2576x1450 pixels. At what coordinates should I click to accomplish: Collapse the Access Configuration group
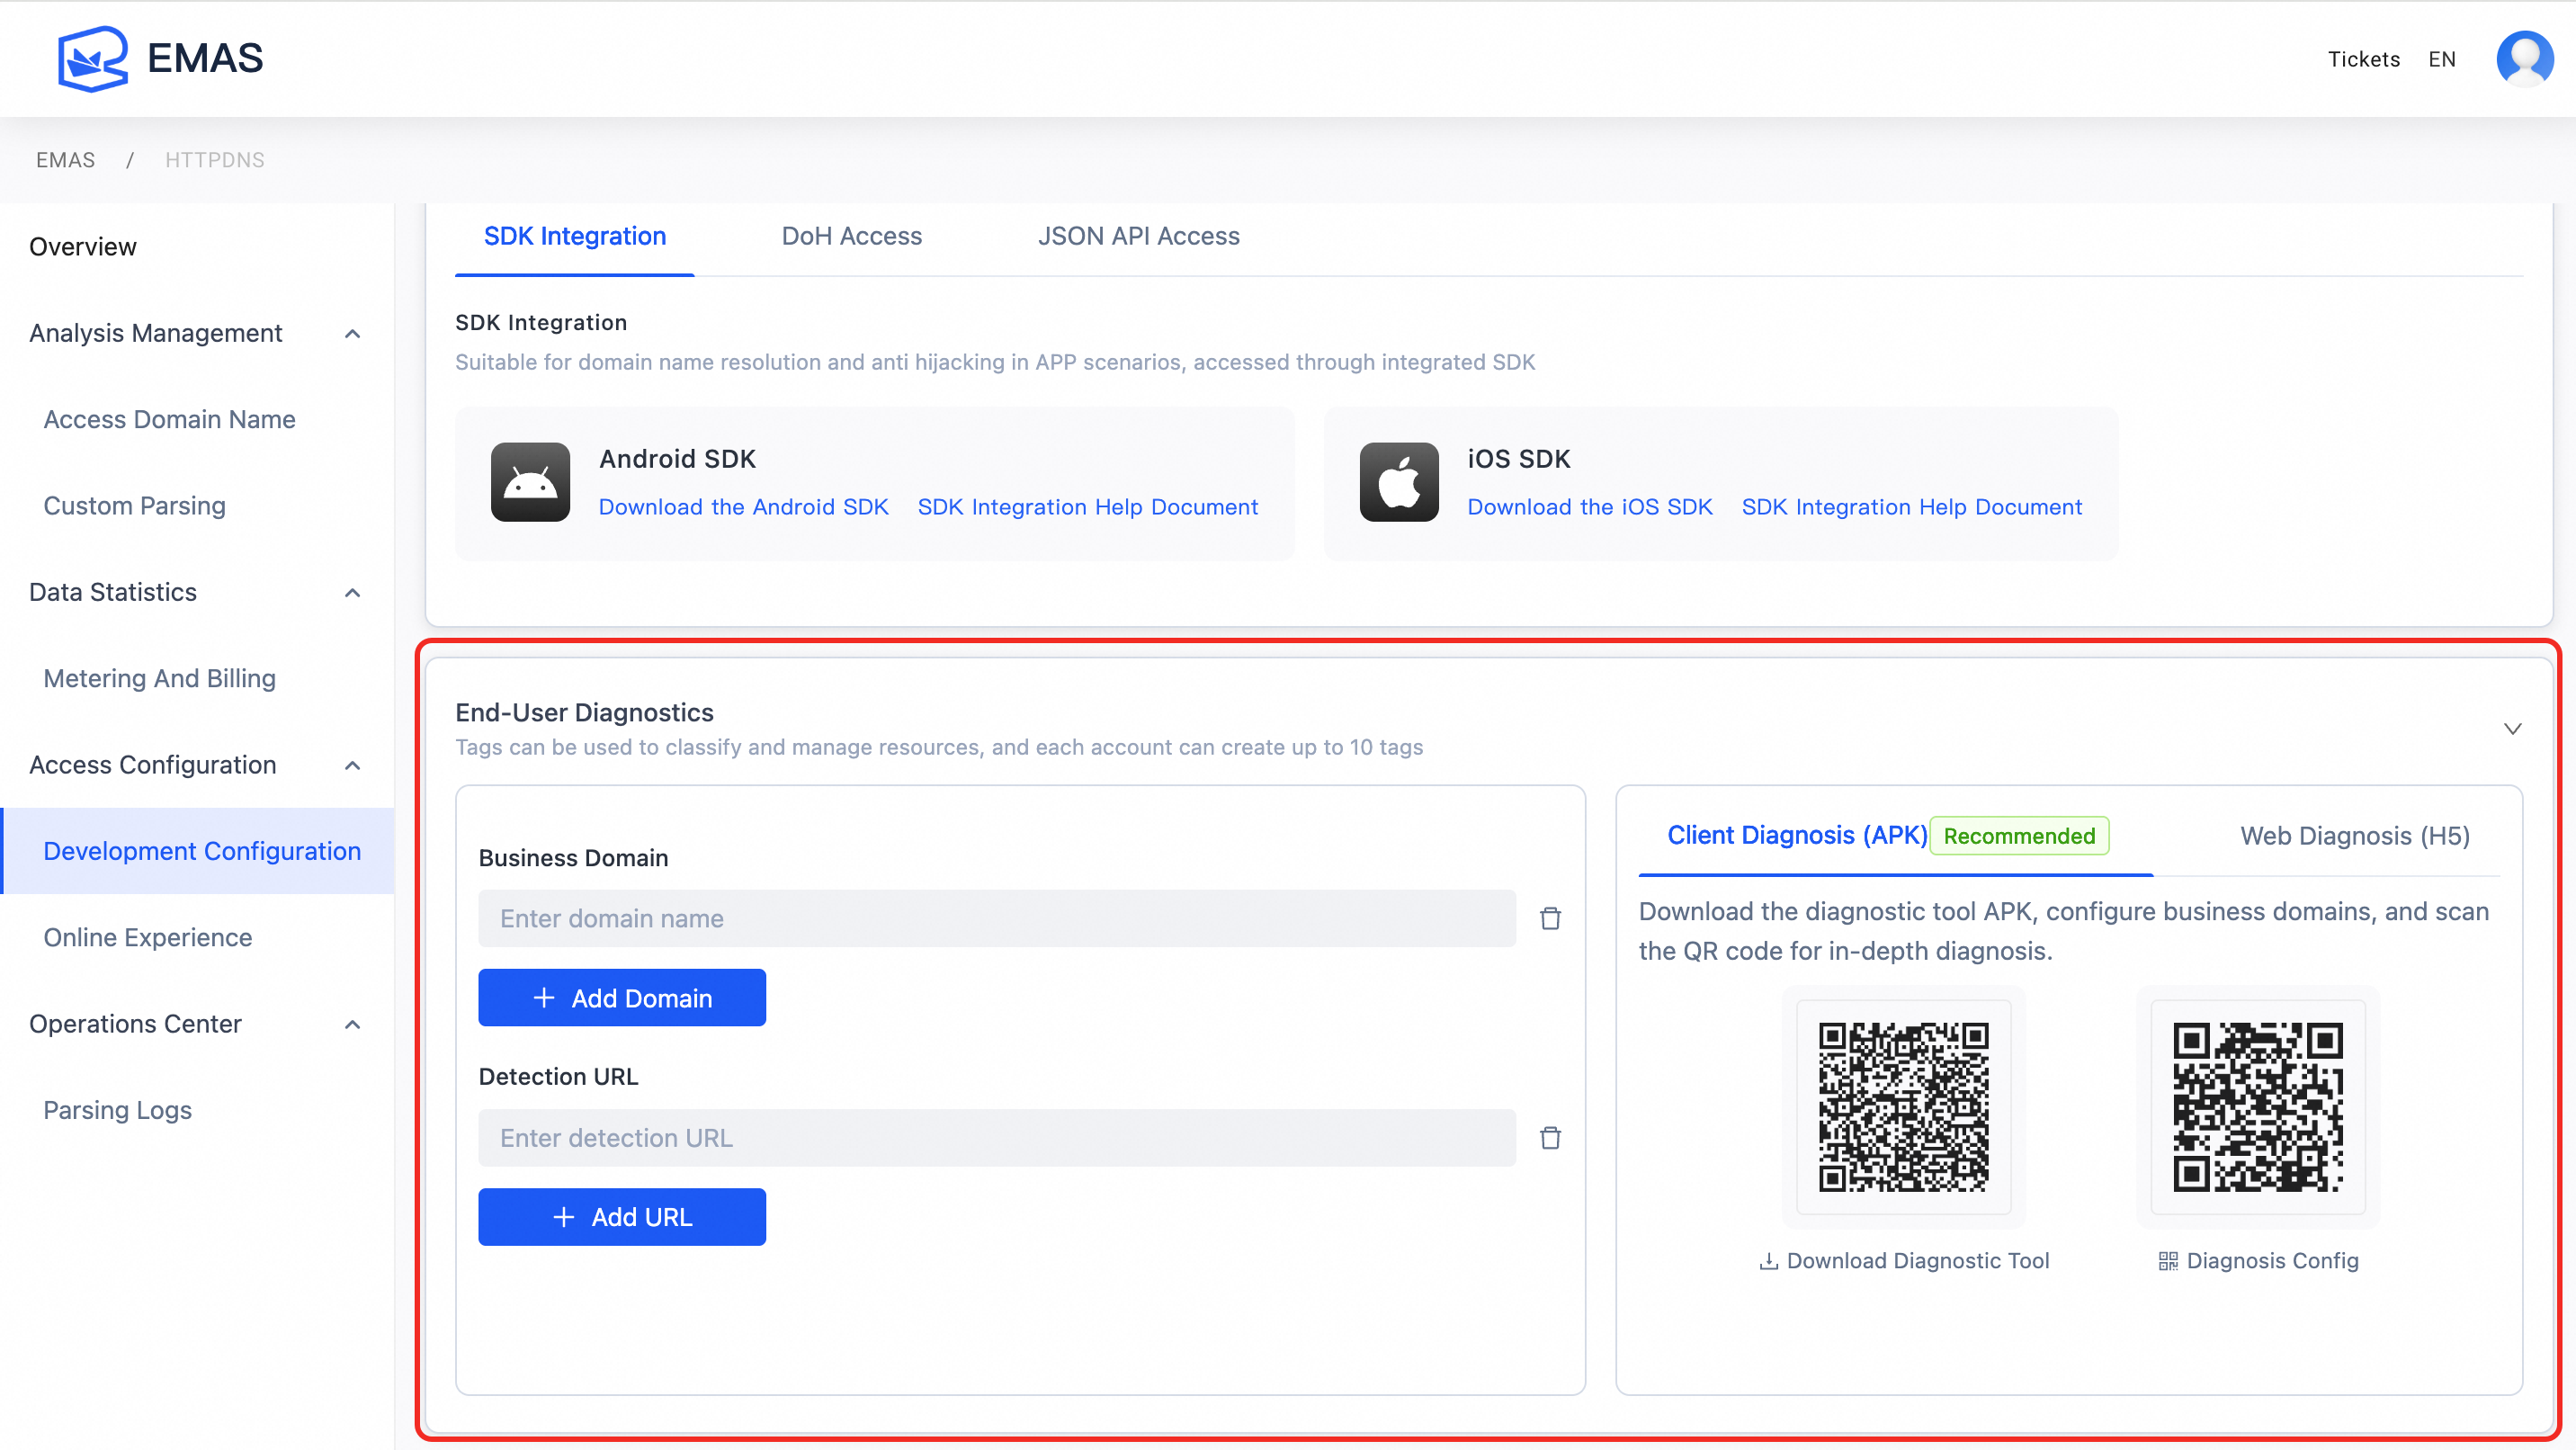[352, 766]
